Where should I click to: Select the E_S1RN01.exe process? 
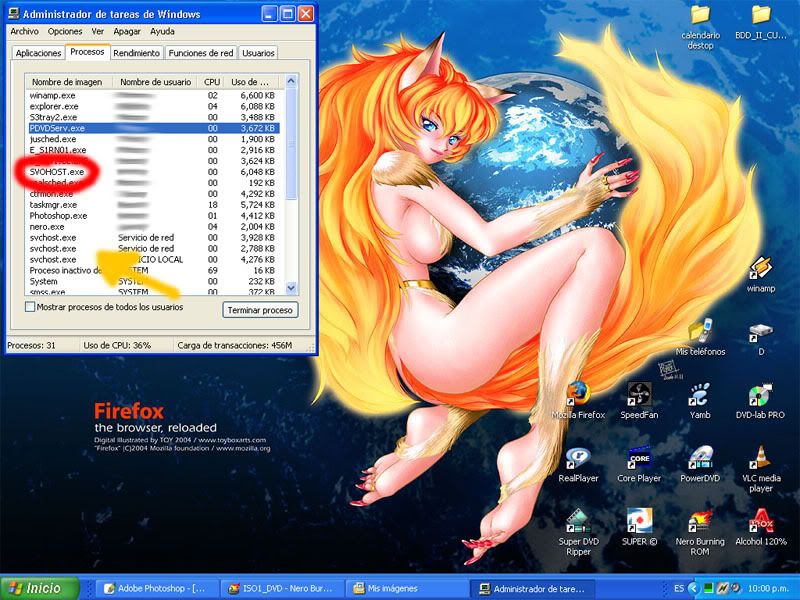click(x=154, y=150)
